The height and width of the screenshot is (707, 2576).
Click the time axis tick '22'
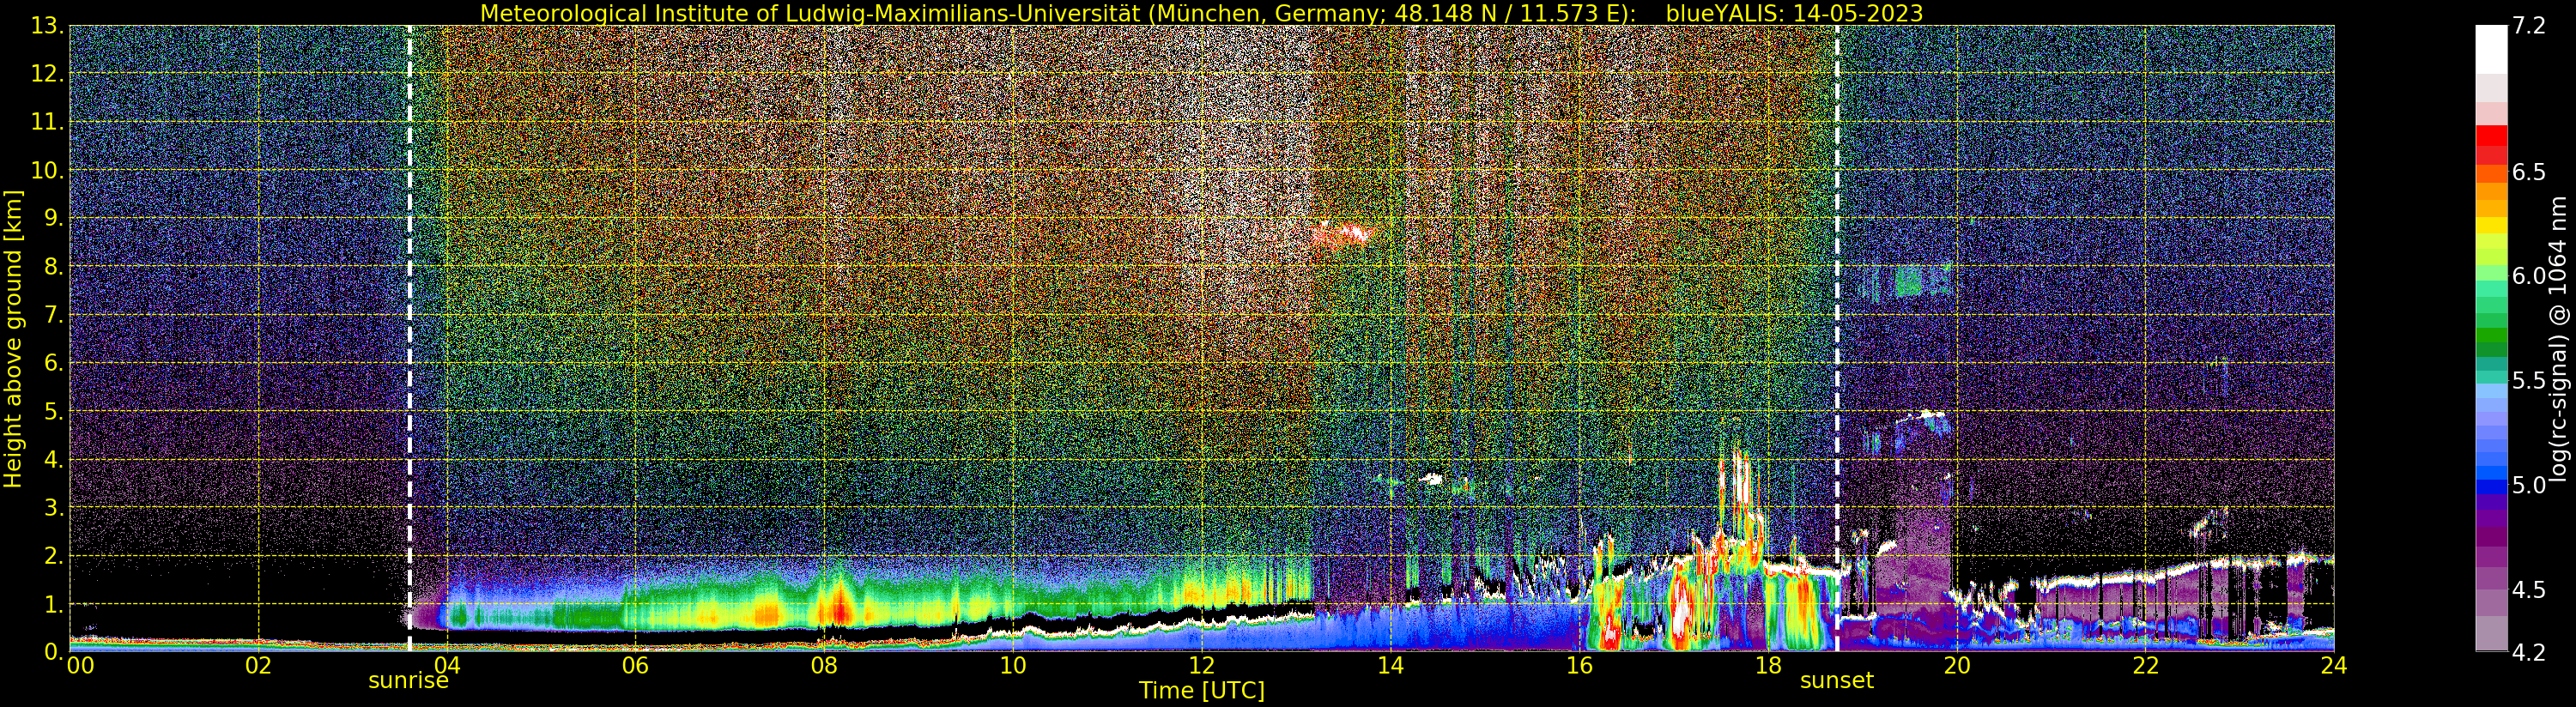2146,666
